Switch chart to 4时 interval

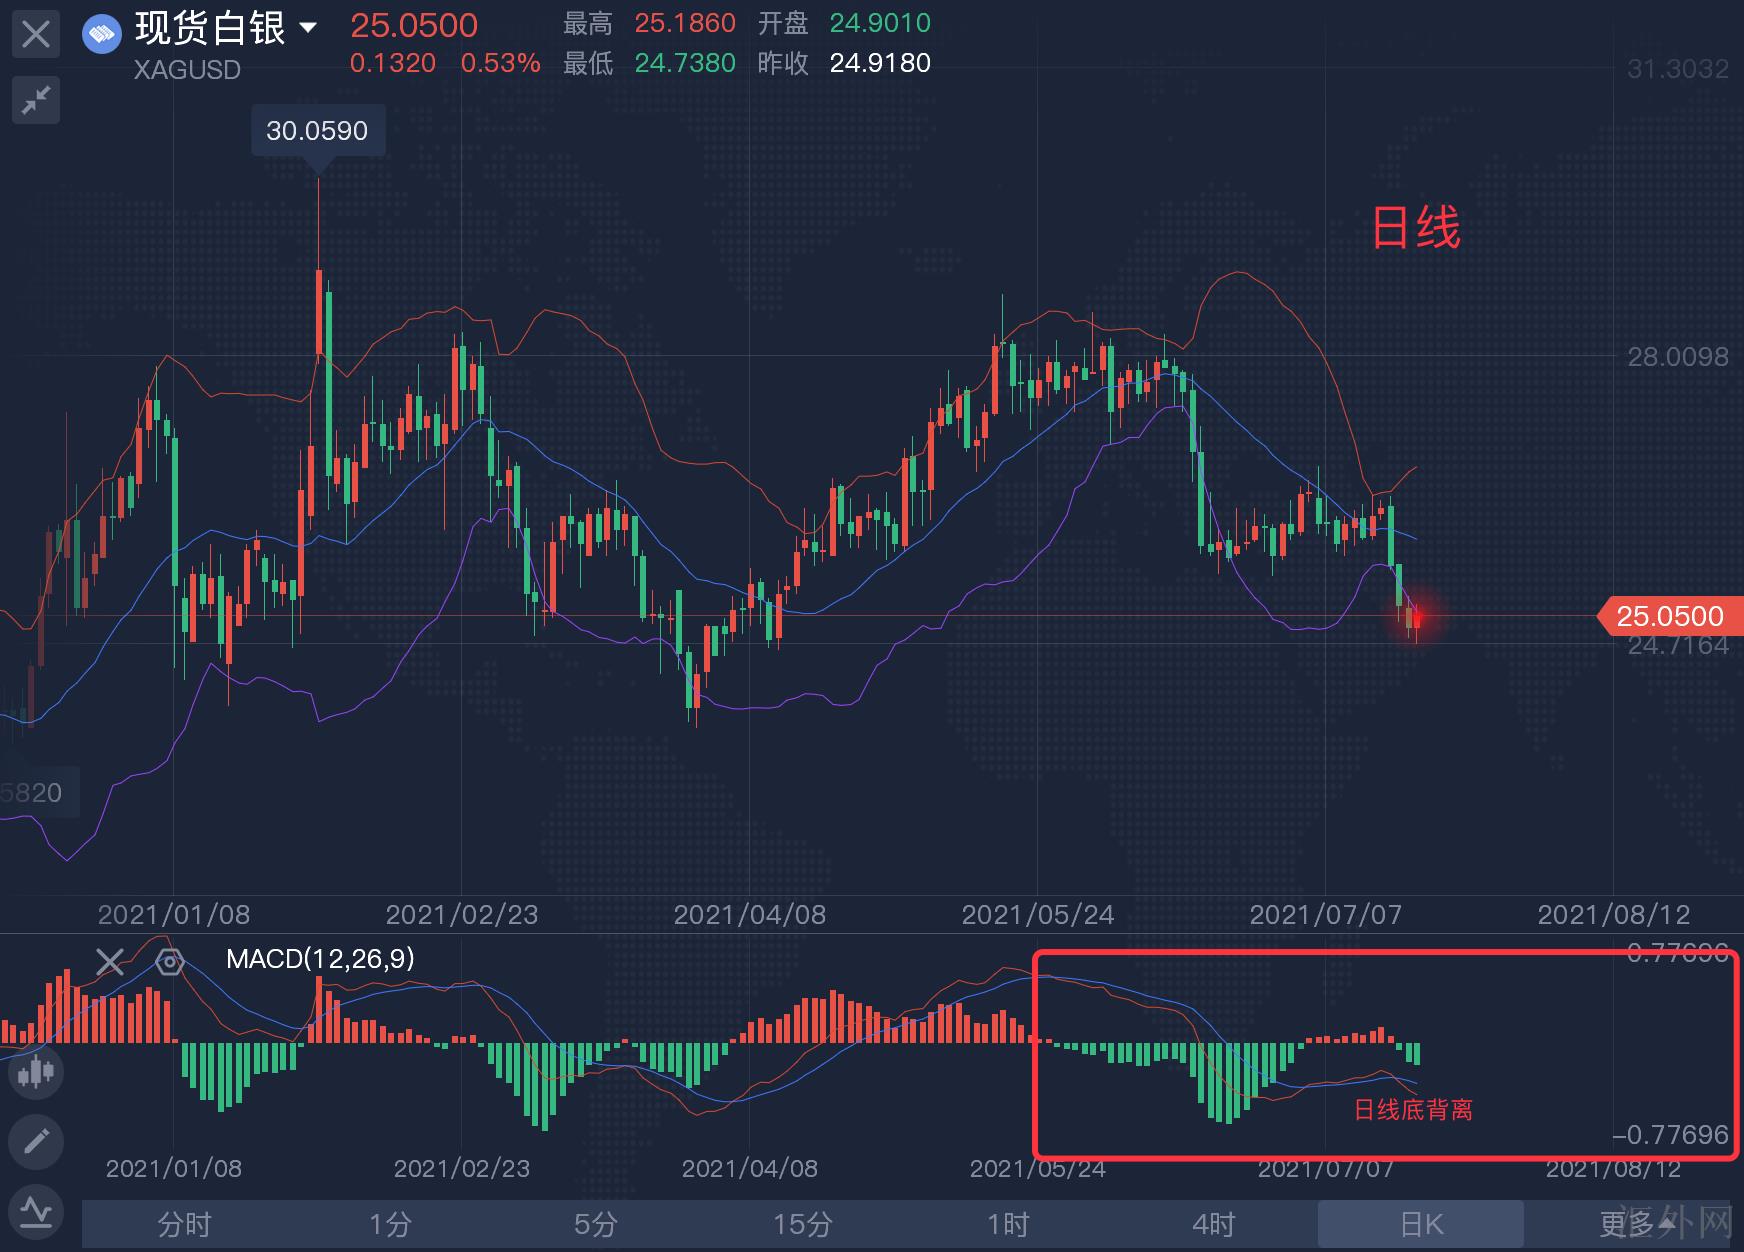coord(1214,1224)
